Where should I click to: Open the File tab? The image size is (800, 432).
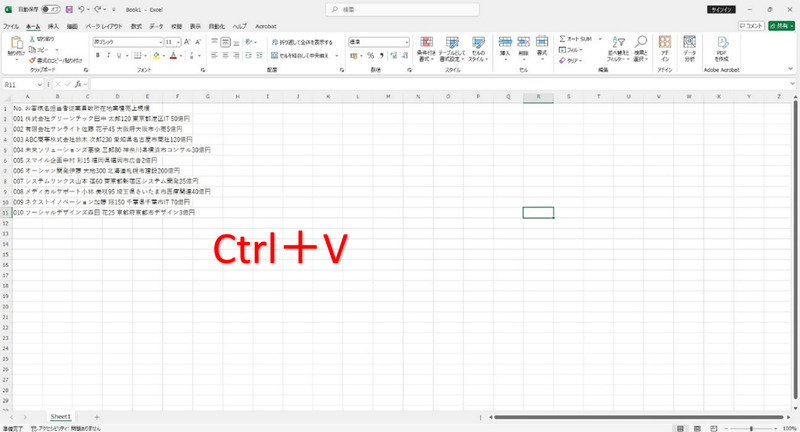point(11,26)
